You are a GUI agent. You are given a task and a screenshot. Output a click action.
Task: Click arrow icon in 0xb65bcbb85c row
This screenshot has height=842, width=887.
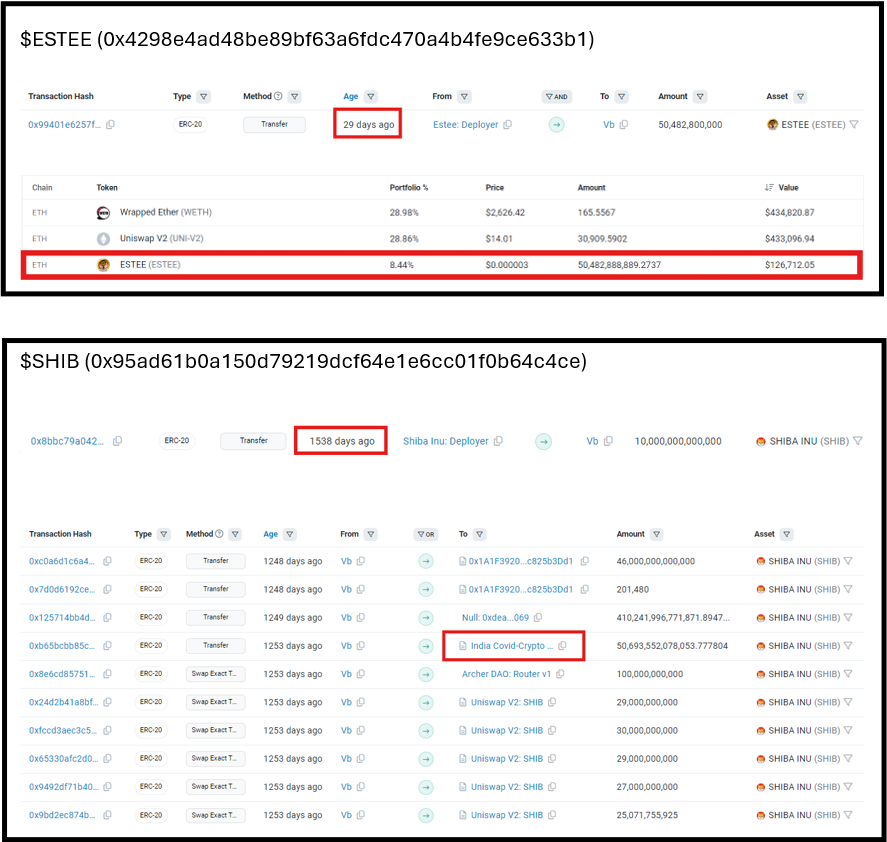coord(426,646)
